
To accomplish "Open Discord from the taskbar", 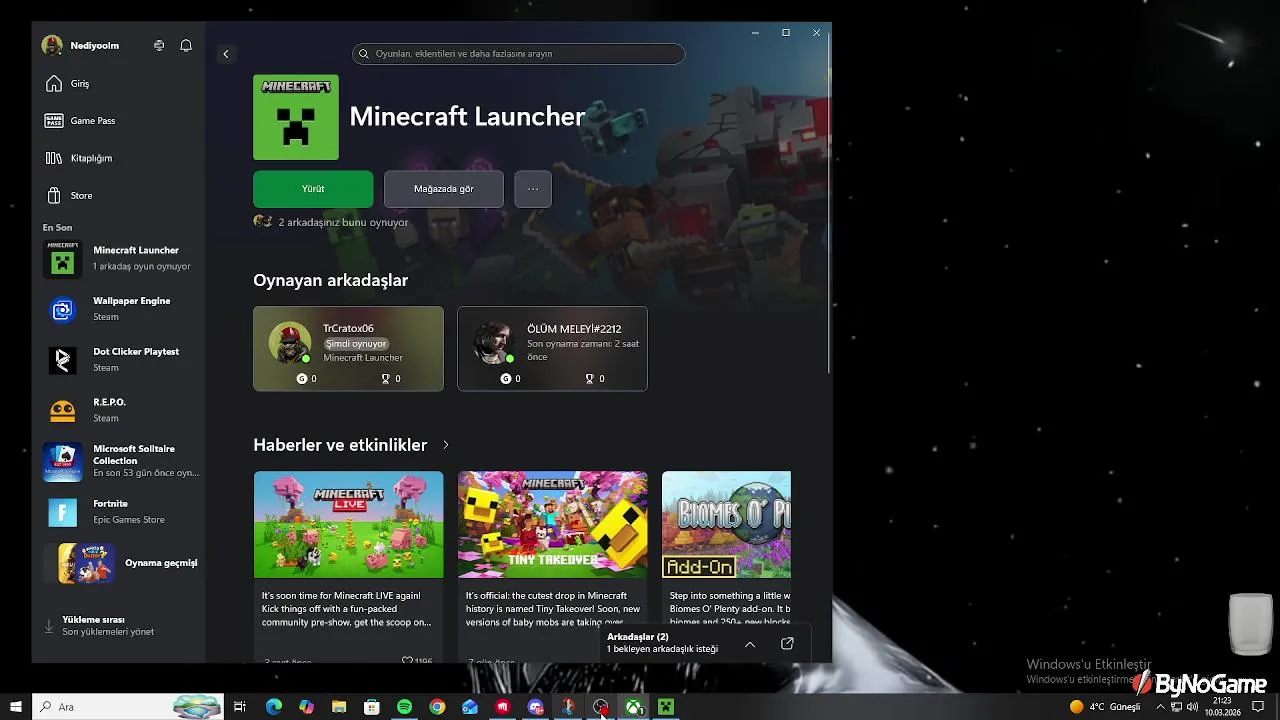I will click(535, 707).
